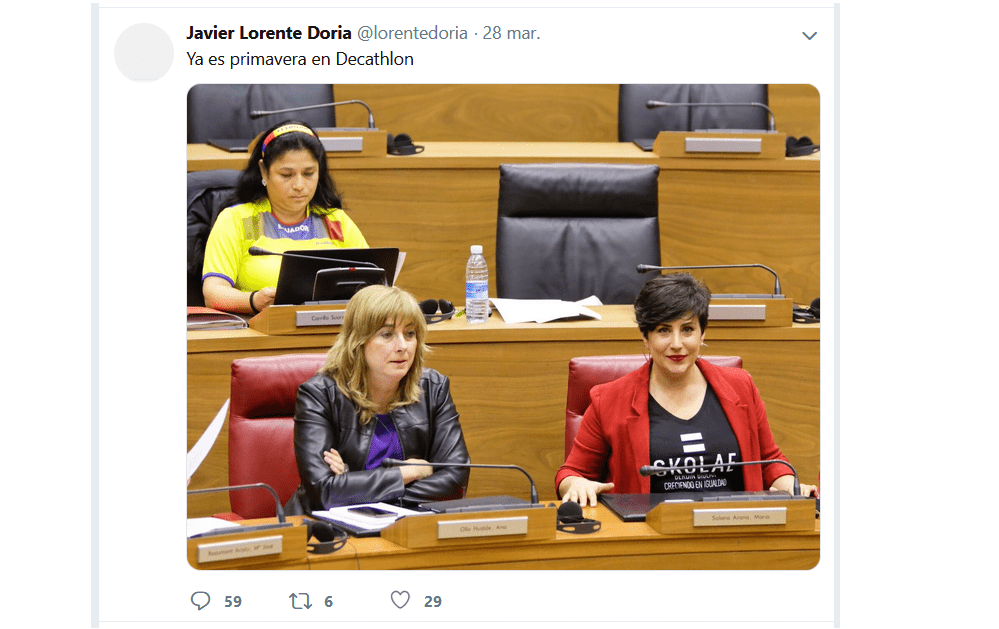Open the @lorentedoria handle link

(x=412, y=33)
